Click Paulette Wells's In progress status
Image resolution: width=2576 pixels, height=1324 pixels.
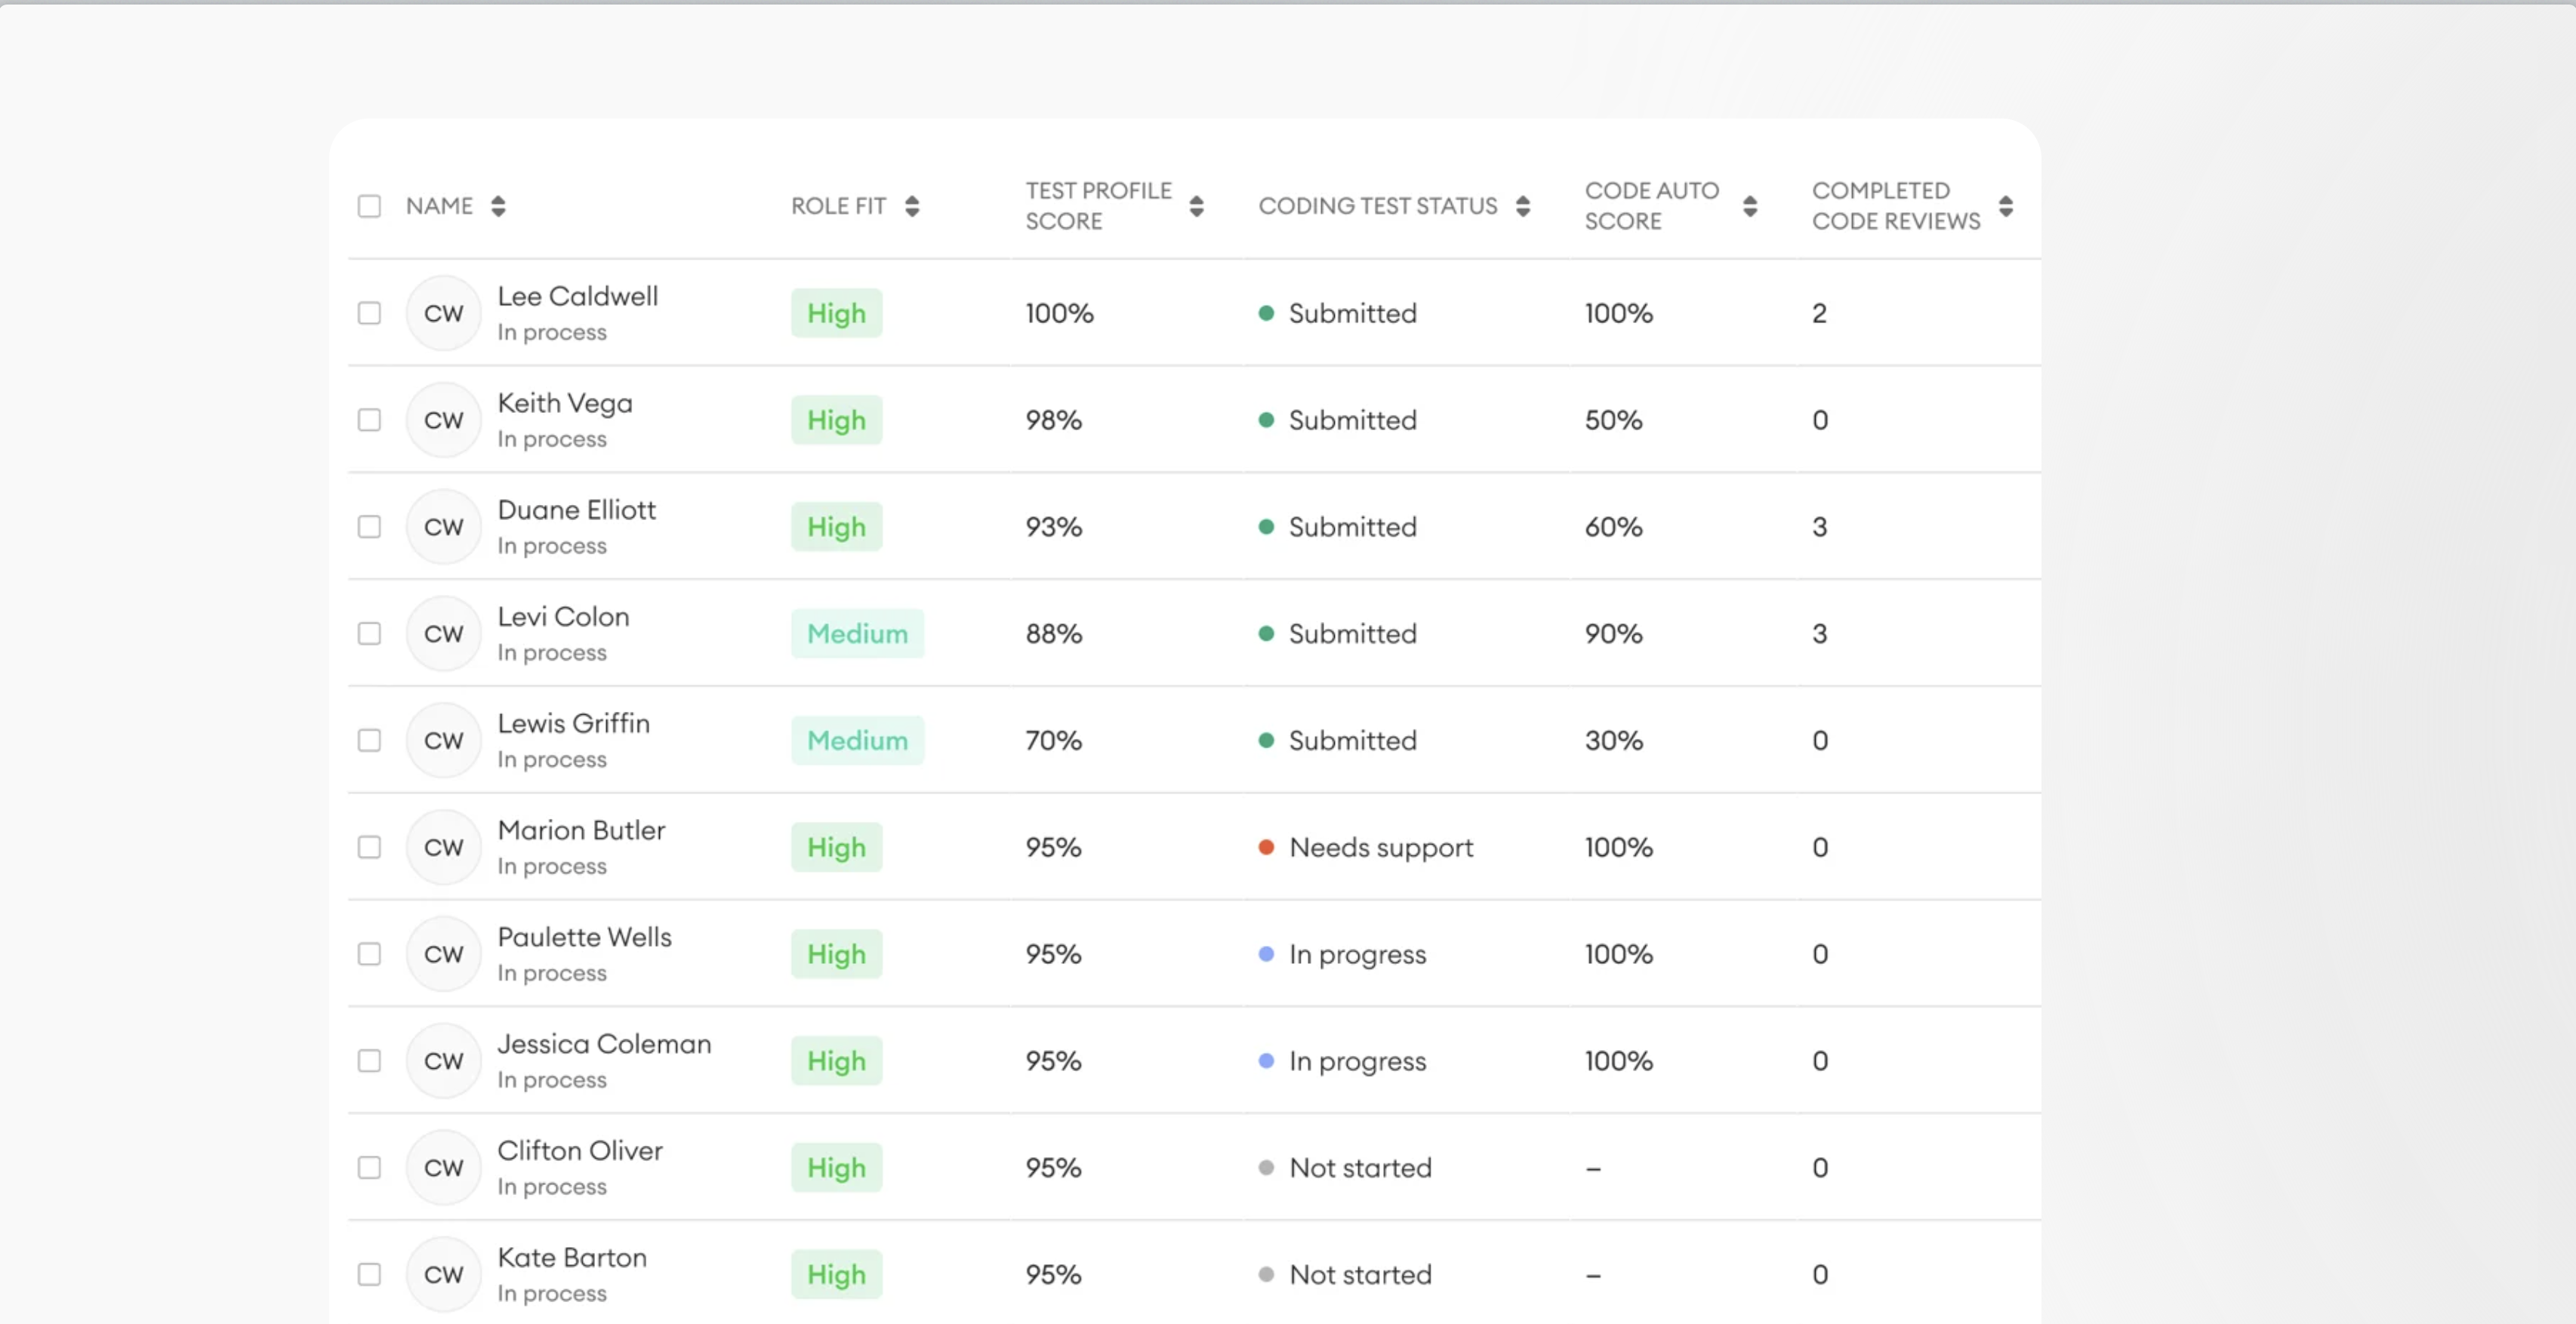point(1342,955)
